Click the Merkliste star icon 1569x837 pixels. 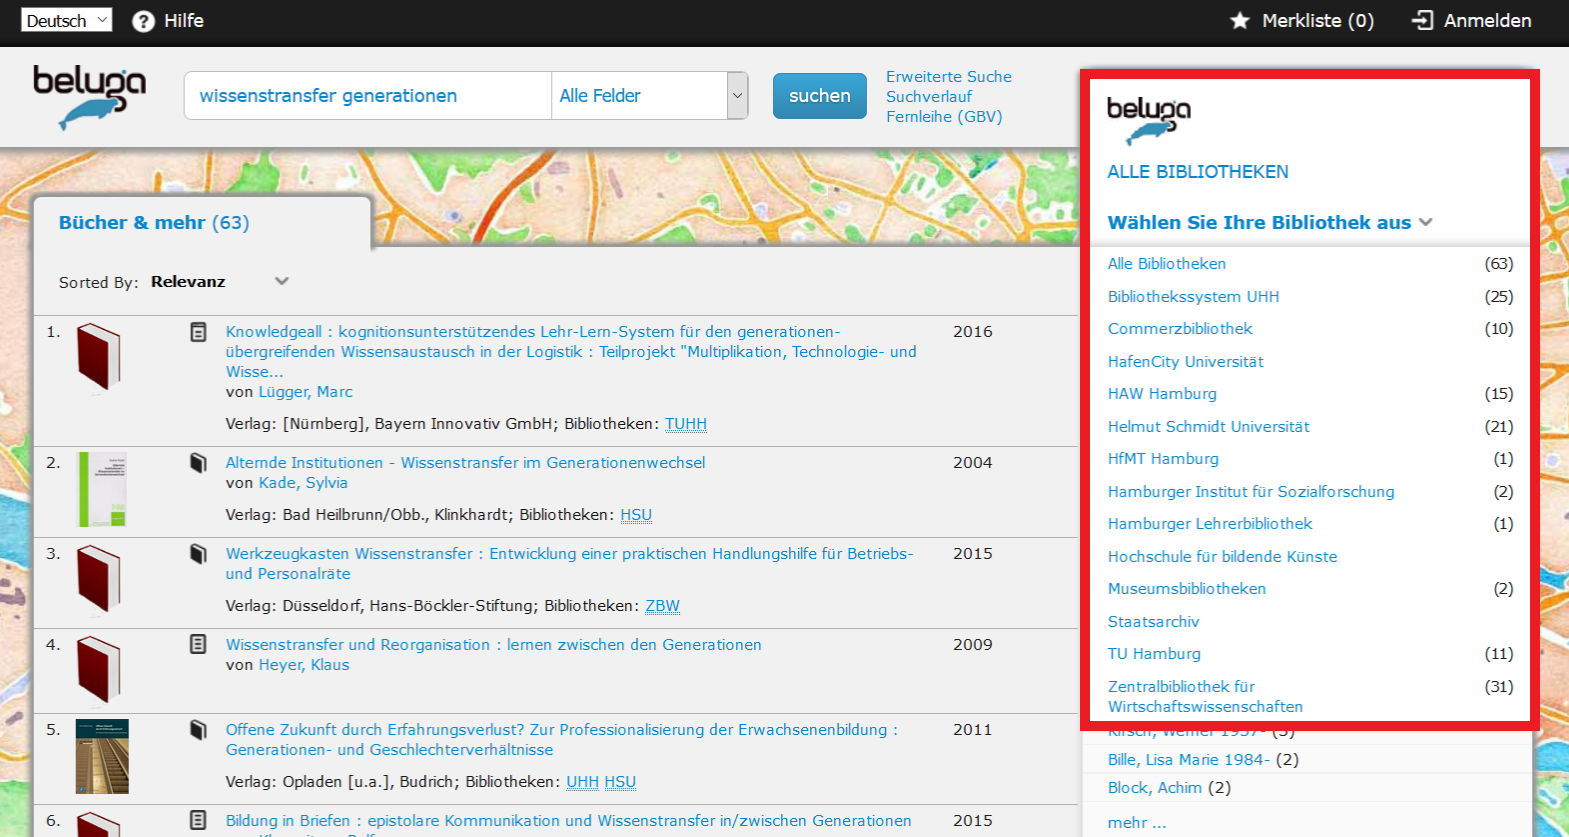pos(1240,20)
